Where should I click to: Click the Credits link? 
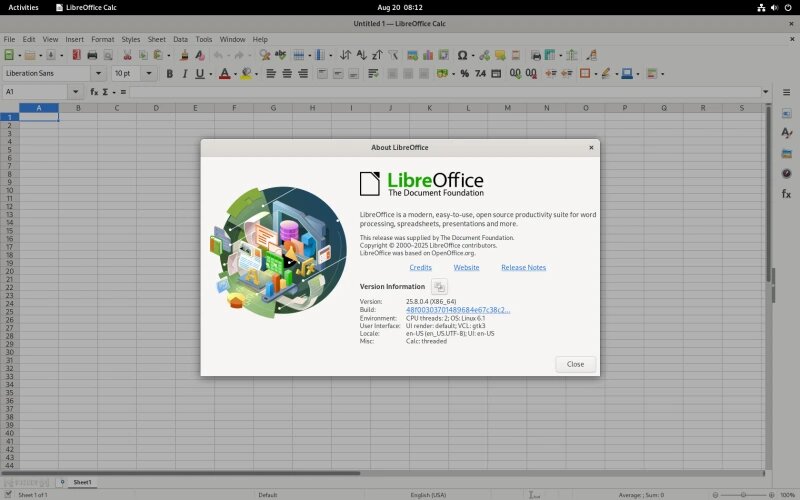tap(420, 267)
